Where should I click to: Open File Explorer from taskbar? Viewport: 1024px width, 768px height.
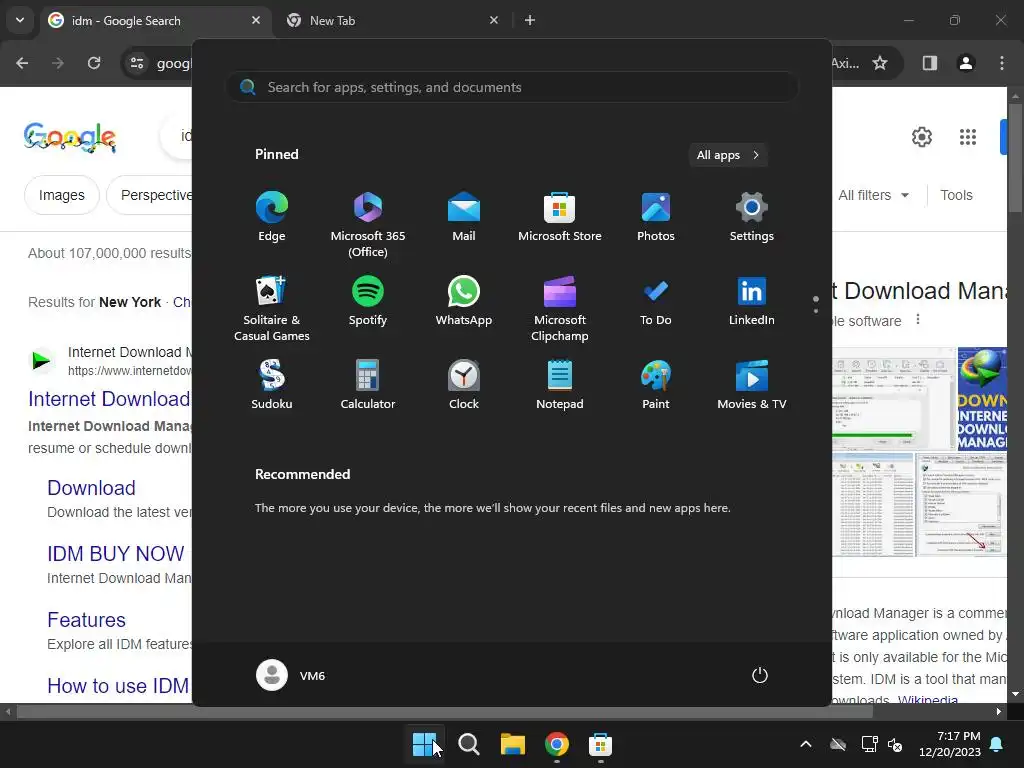[513, 744]
